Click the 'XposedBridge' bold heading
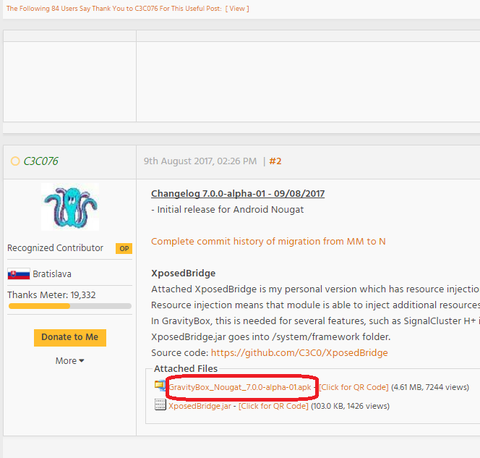The width and height of the screenshot is (480, 458). (x=183, y=273)
